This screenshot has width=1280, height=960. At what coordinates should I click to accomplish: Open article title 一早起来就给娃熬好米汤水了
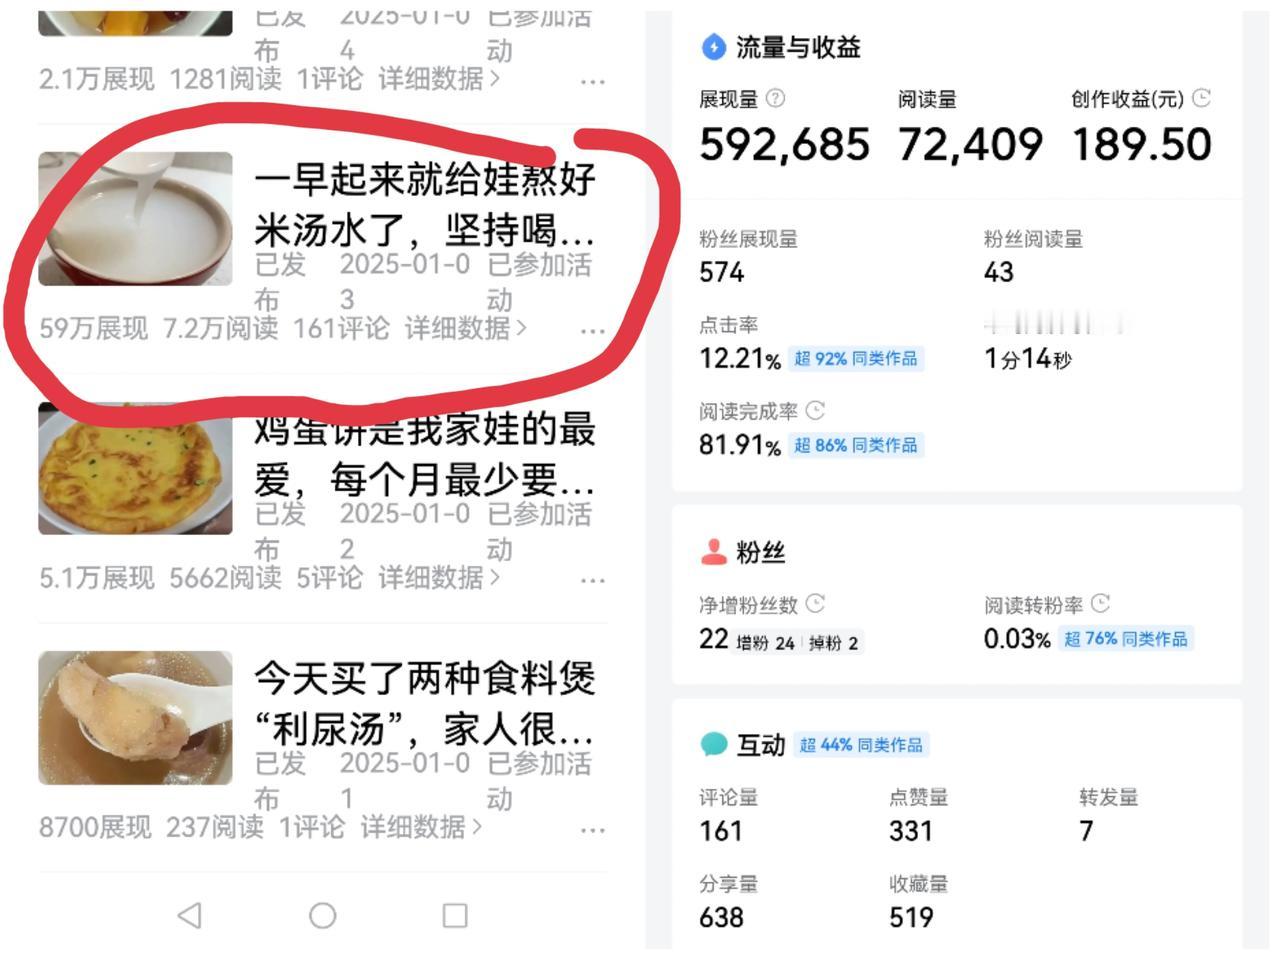[425, 205]
